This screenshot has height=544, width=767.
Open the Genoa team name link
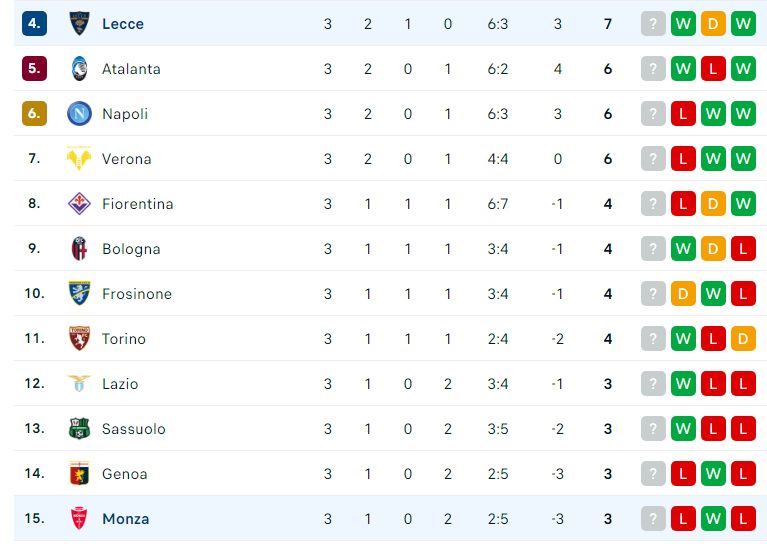point(125,474)
